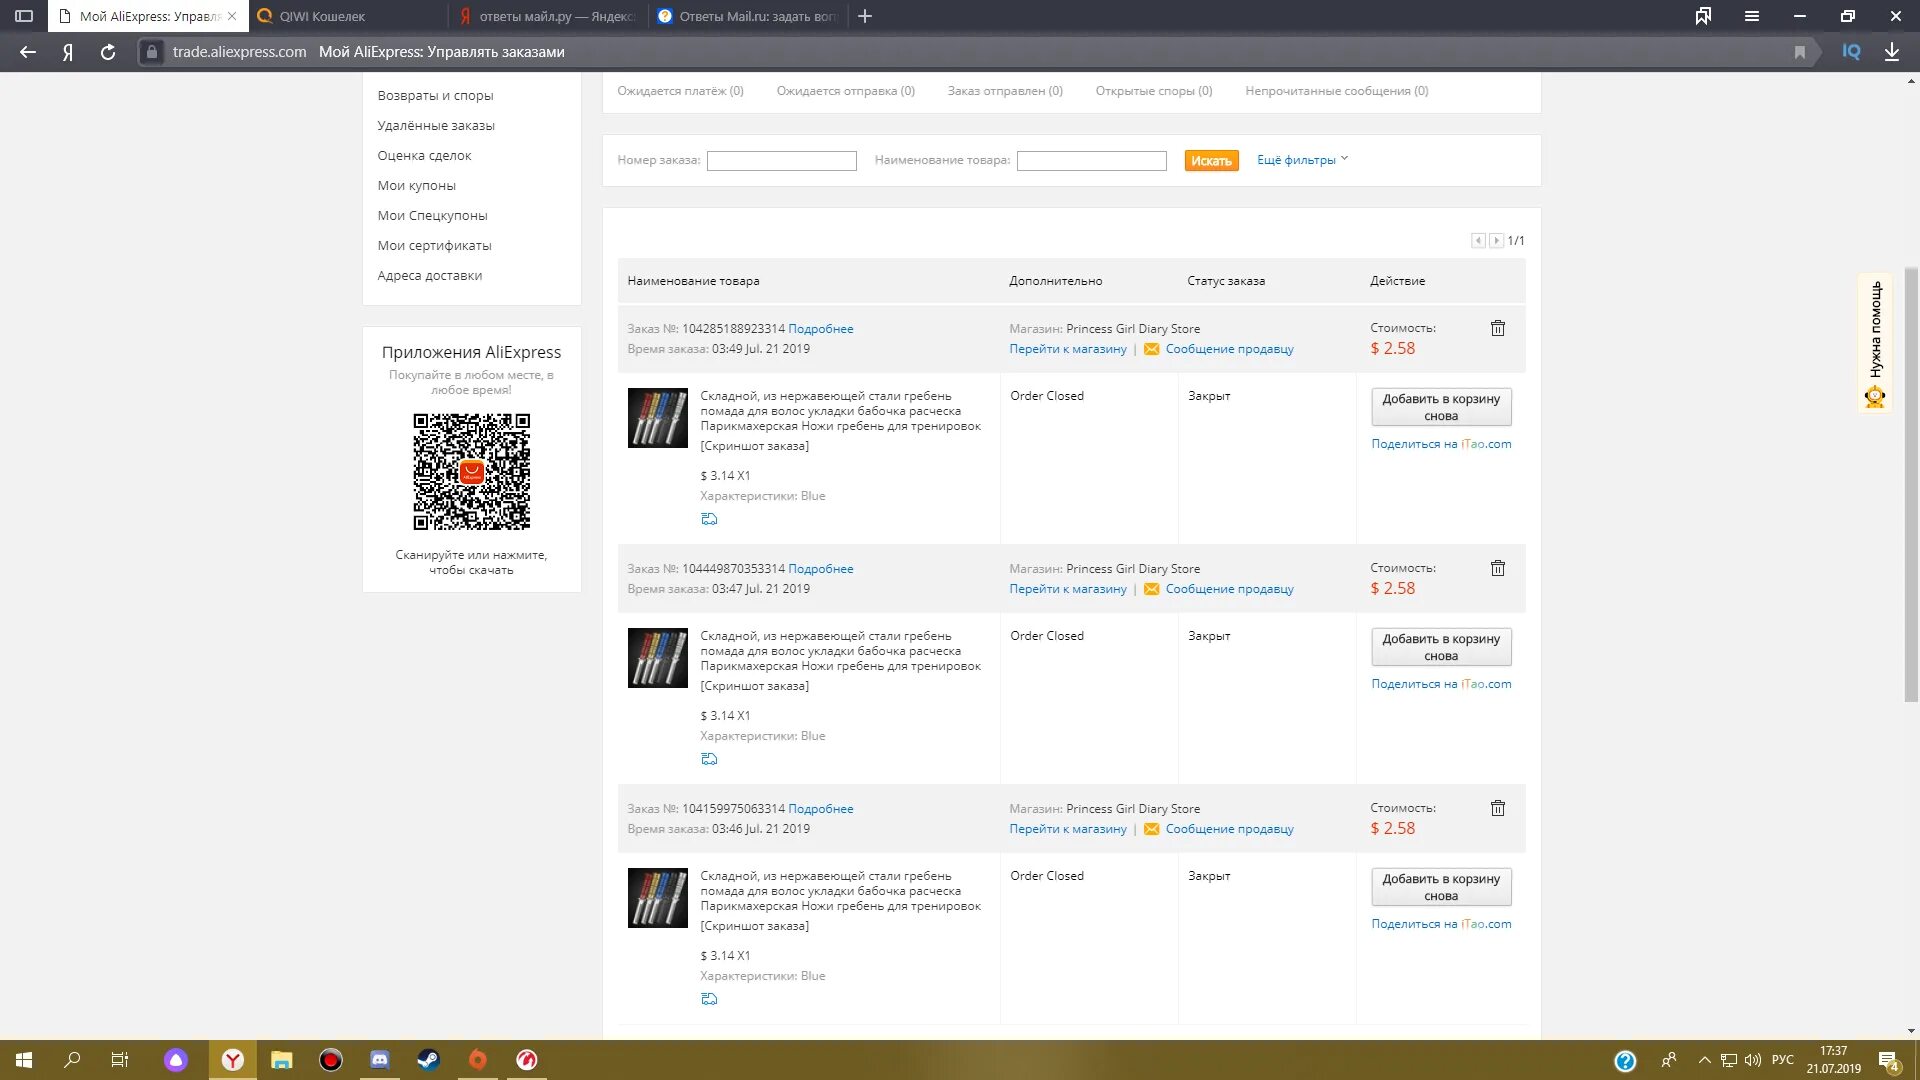Open browser downloads arrow icon

(x=1891, y=52)
